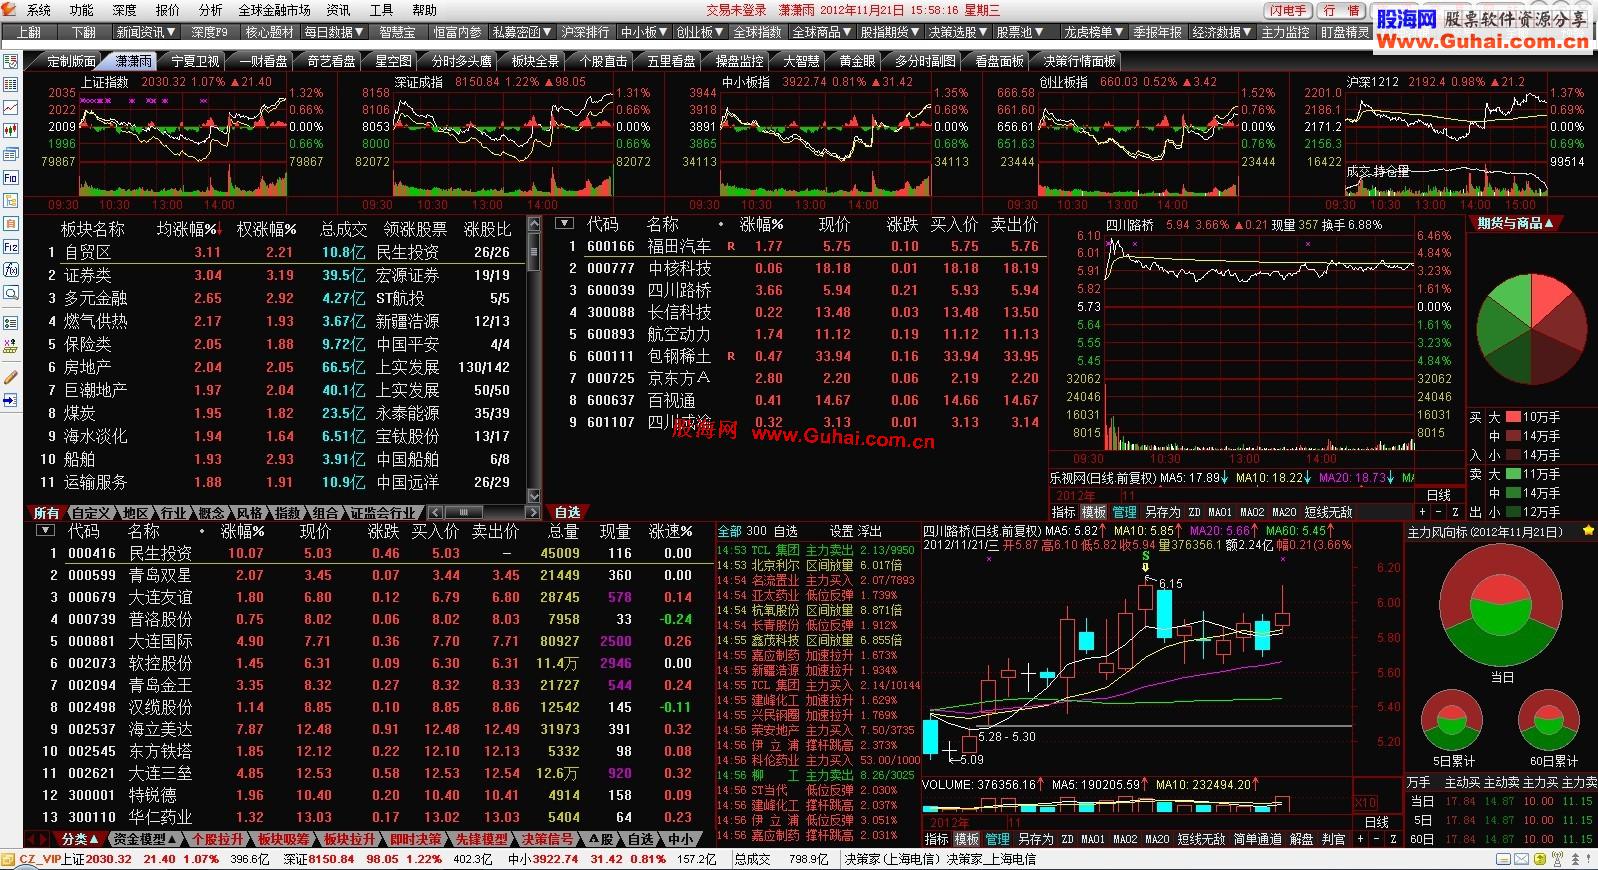Click the first icon in the left sidebar
This screenshot has height=870, width=1598.
[11, 62]
